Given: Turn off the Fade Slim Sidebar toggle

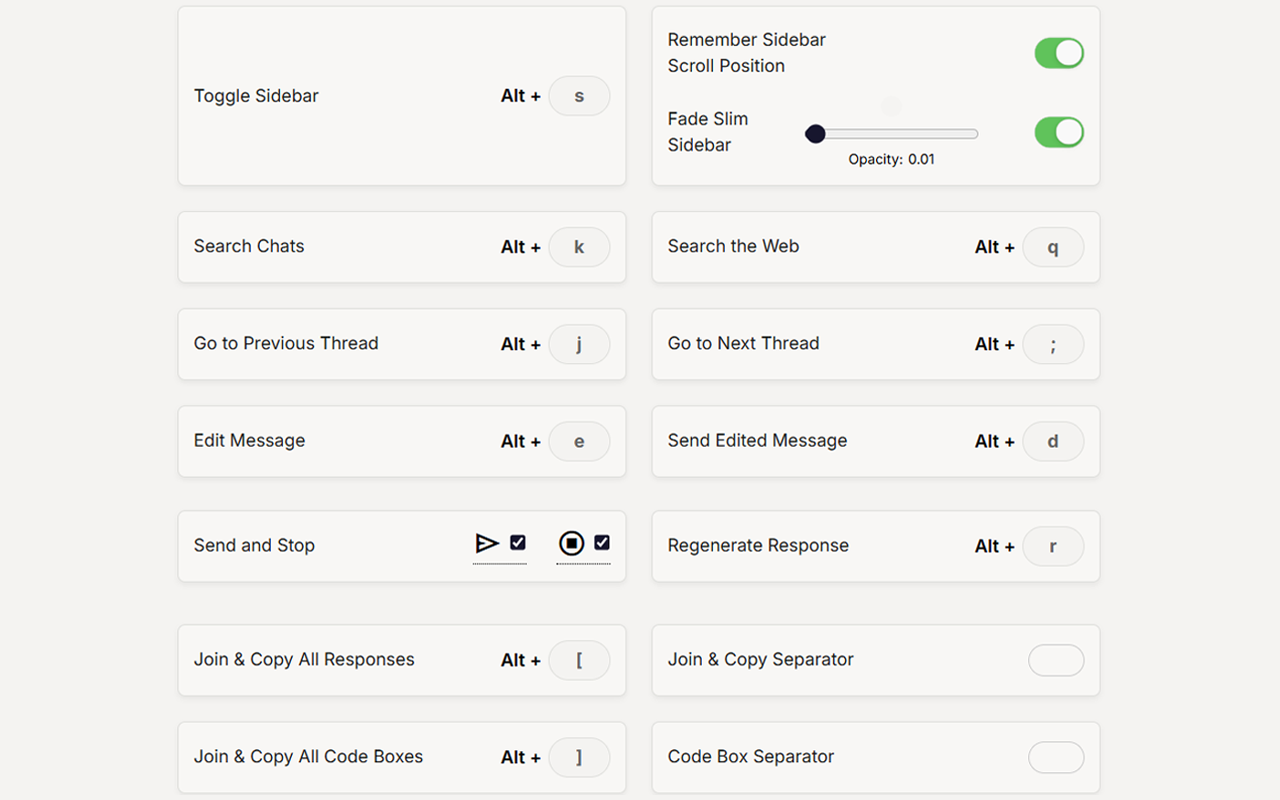Looking at the screenshot, I should (x=1059, y=132).
